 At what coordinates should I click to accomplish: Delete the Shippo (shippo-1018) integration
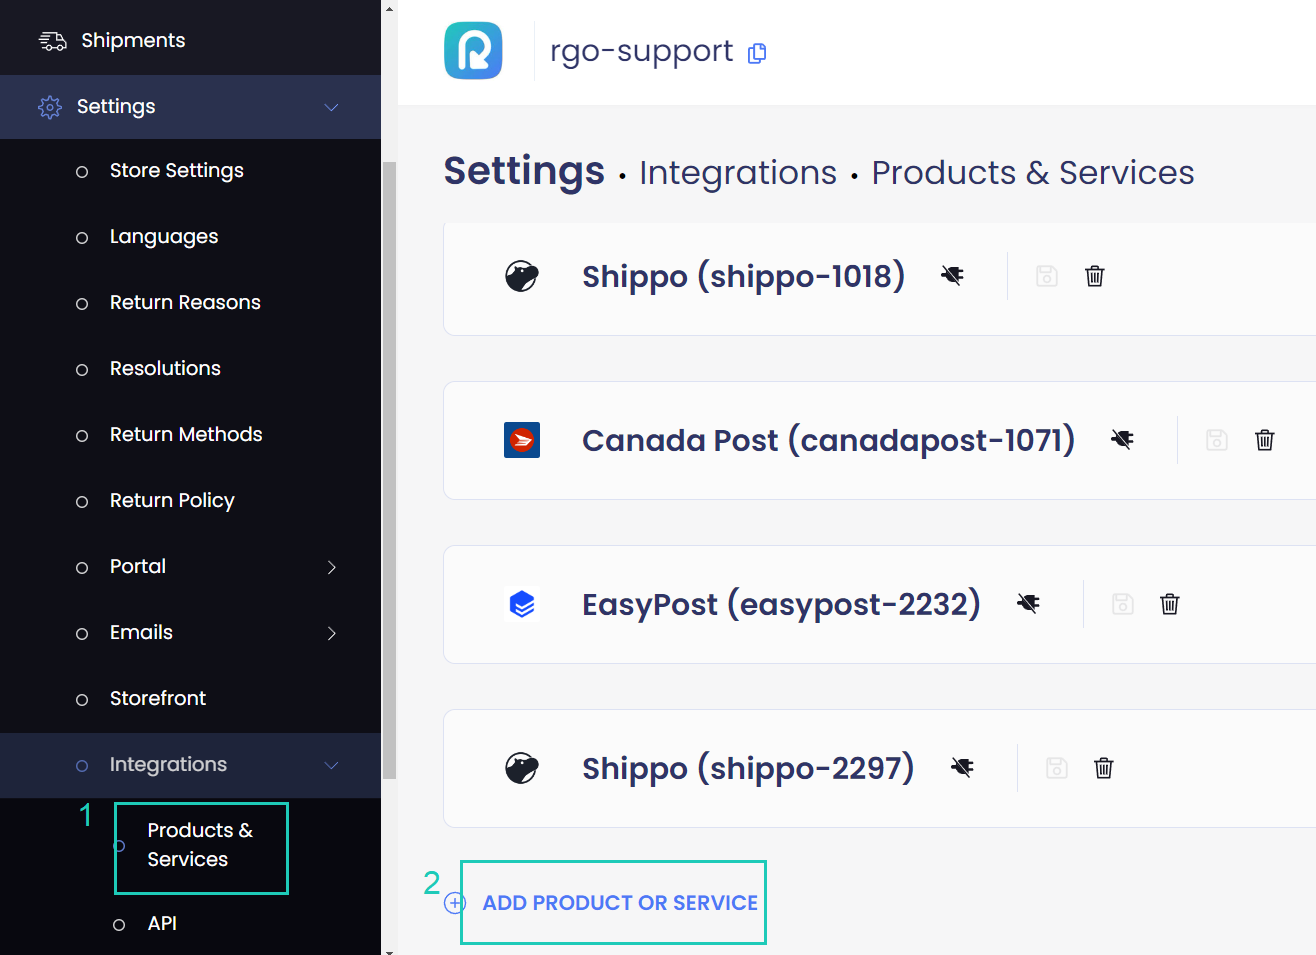pyautogui.click(x=1094, y=276)
